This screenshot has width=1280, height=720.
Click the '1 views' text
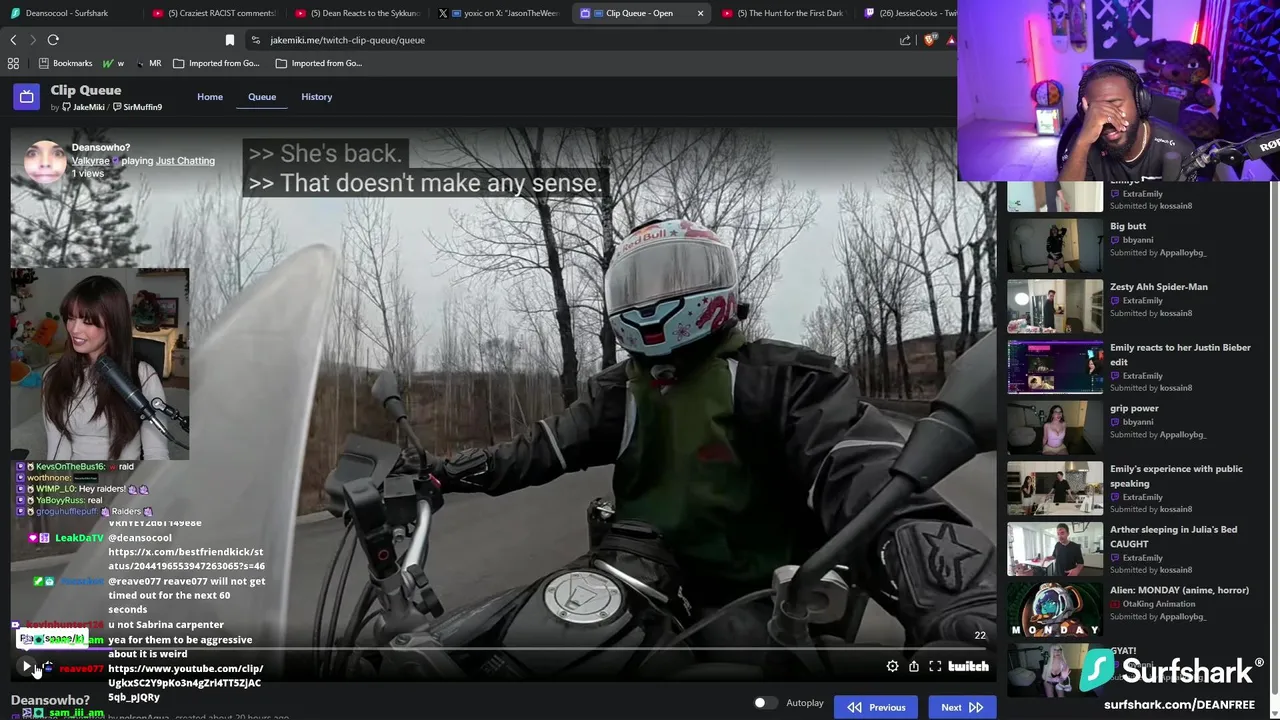(x=87, y=174)
